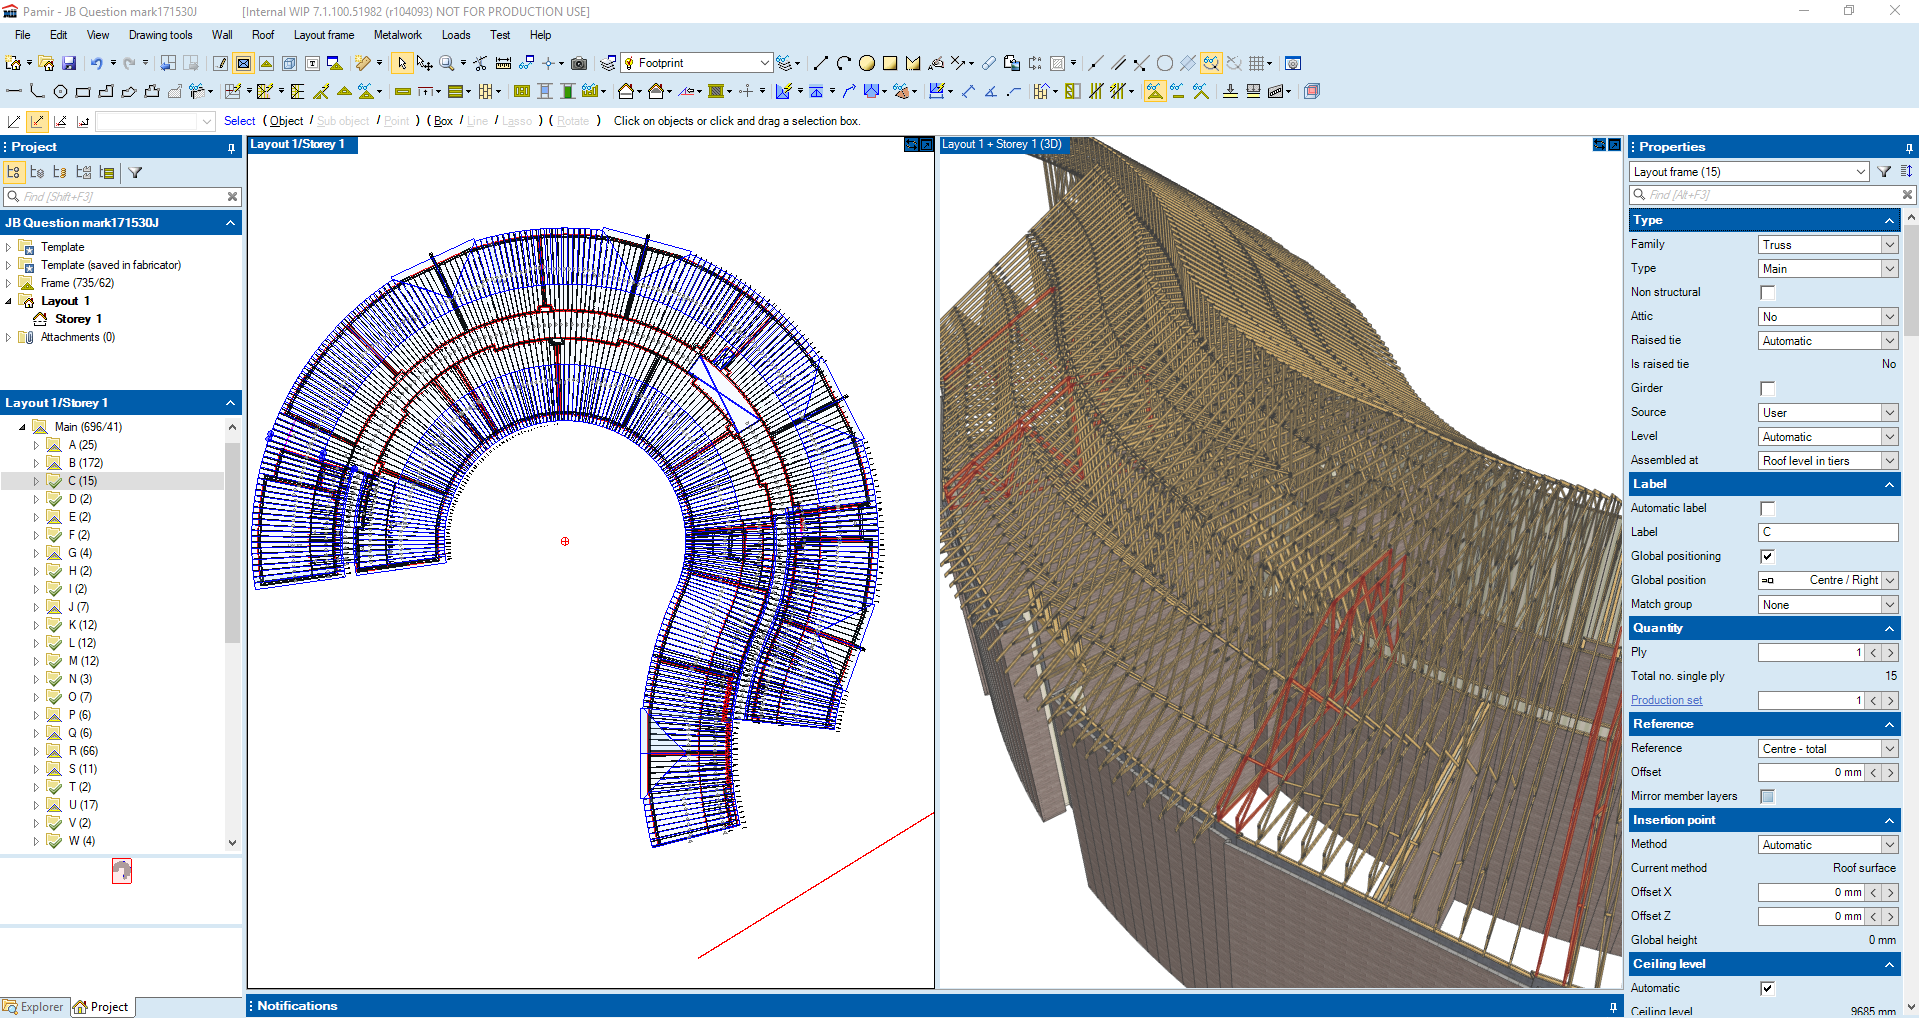This screenshot has height=1019, width=1919.
Task: Increase the Ply value with right arrow
Action: coord(1890,653)
